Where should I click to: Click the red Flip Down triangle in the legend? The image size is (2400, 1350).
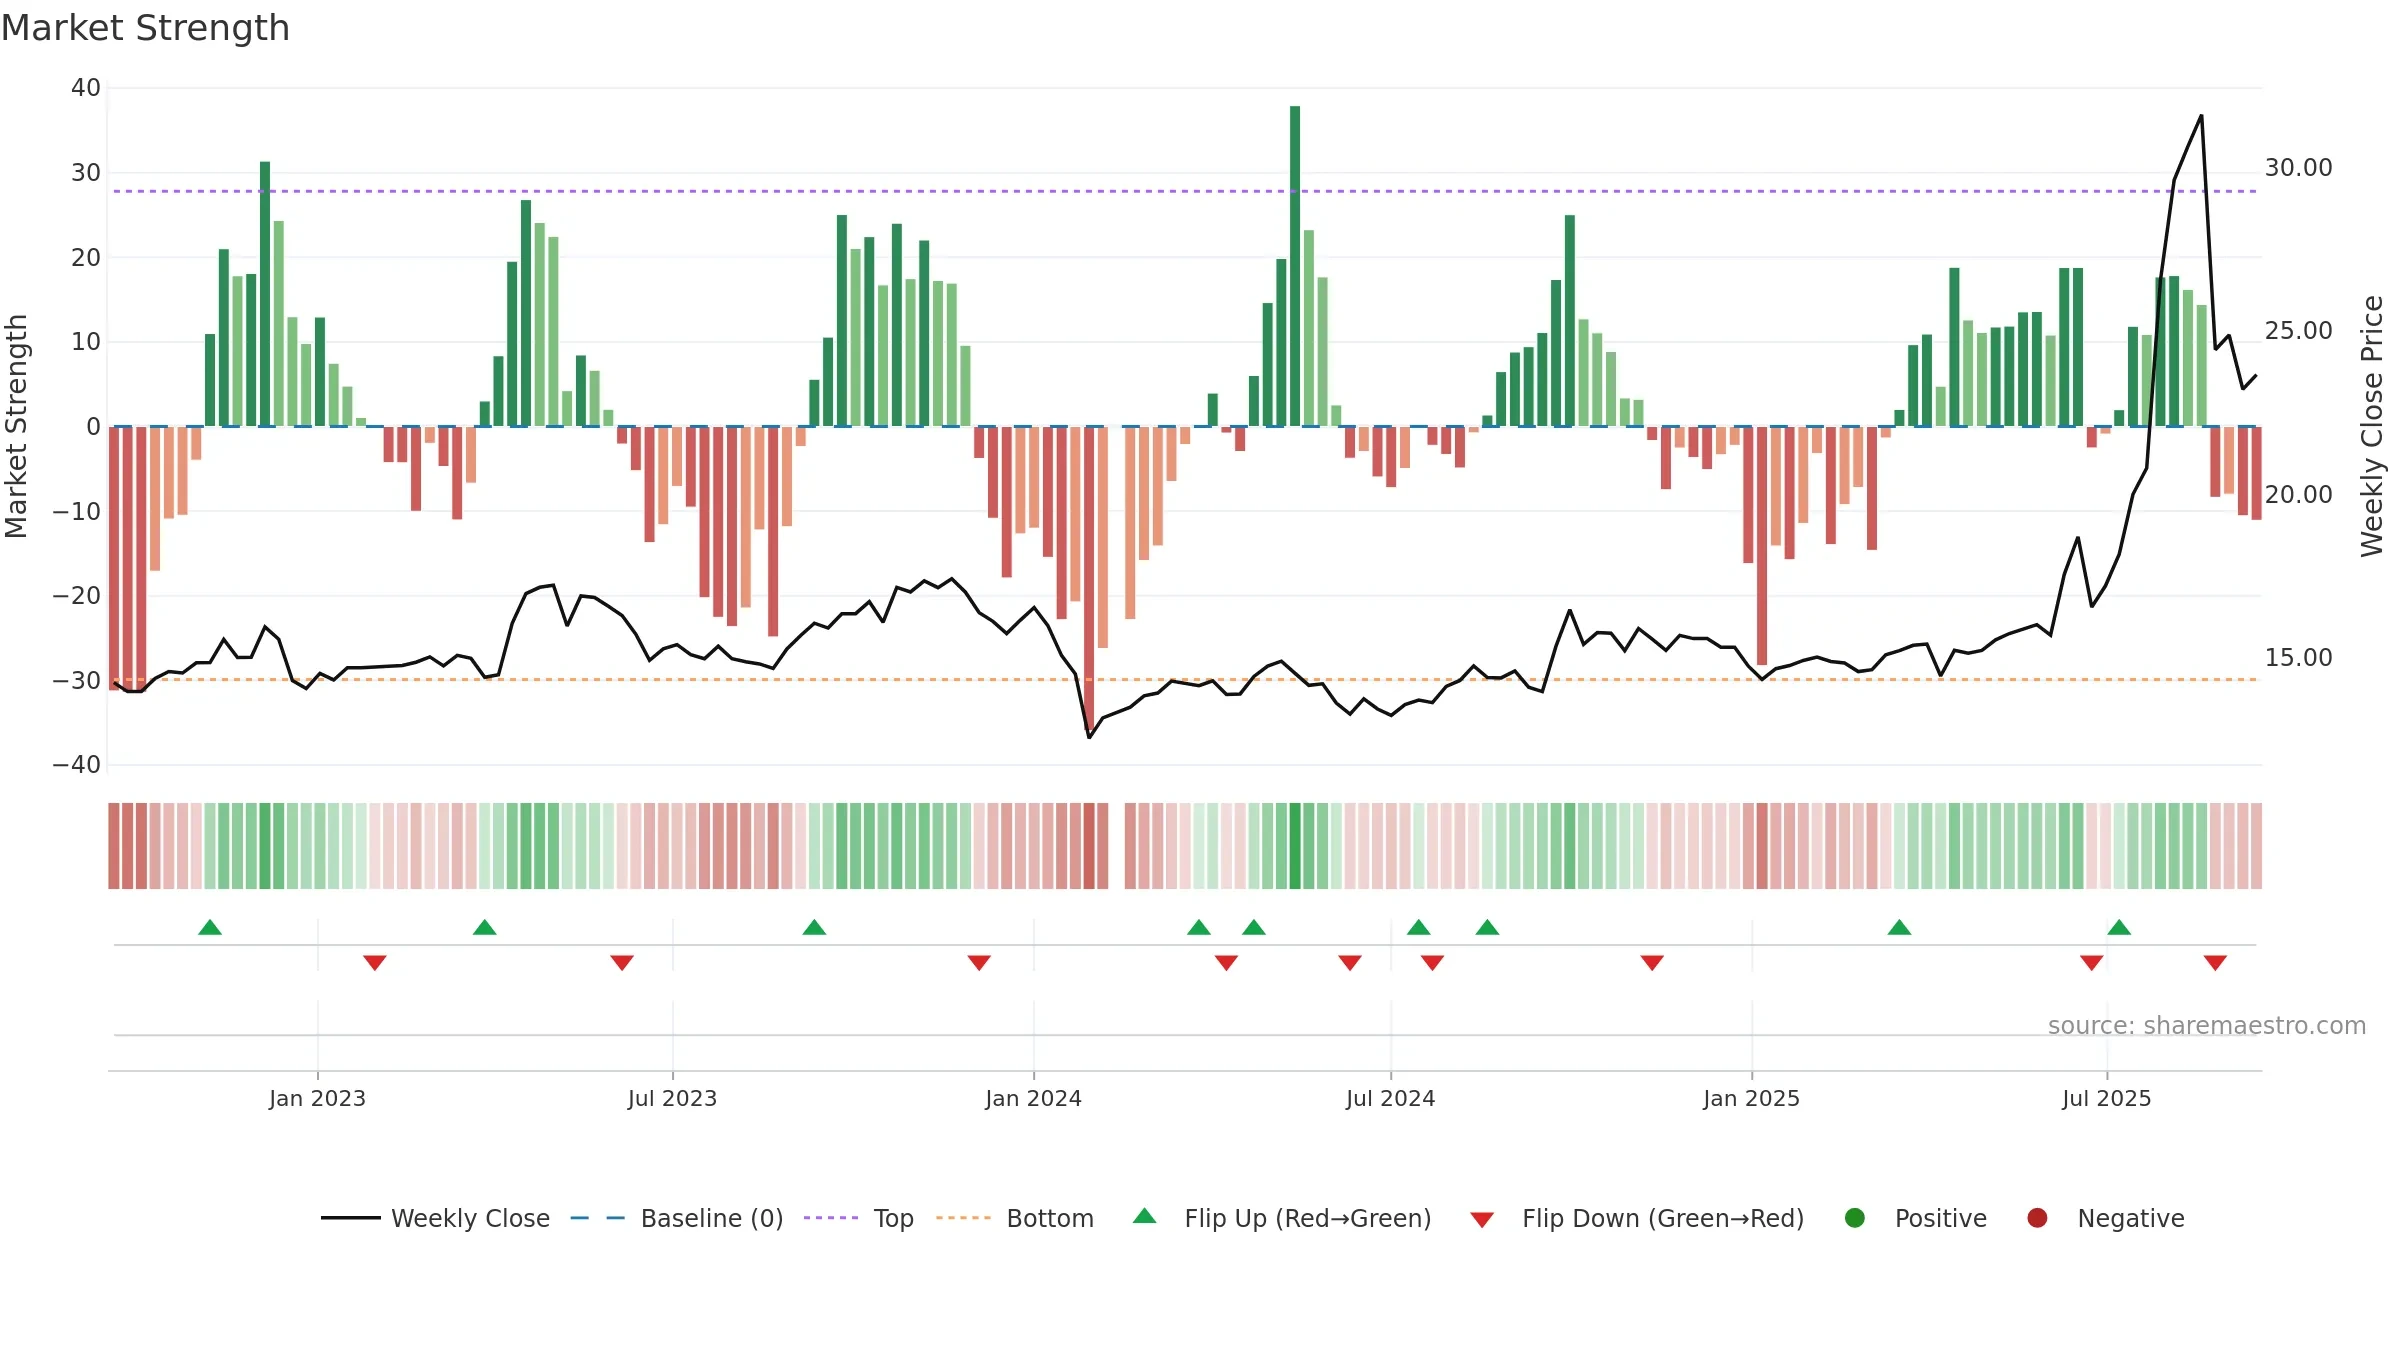coord(1482,1220)
